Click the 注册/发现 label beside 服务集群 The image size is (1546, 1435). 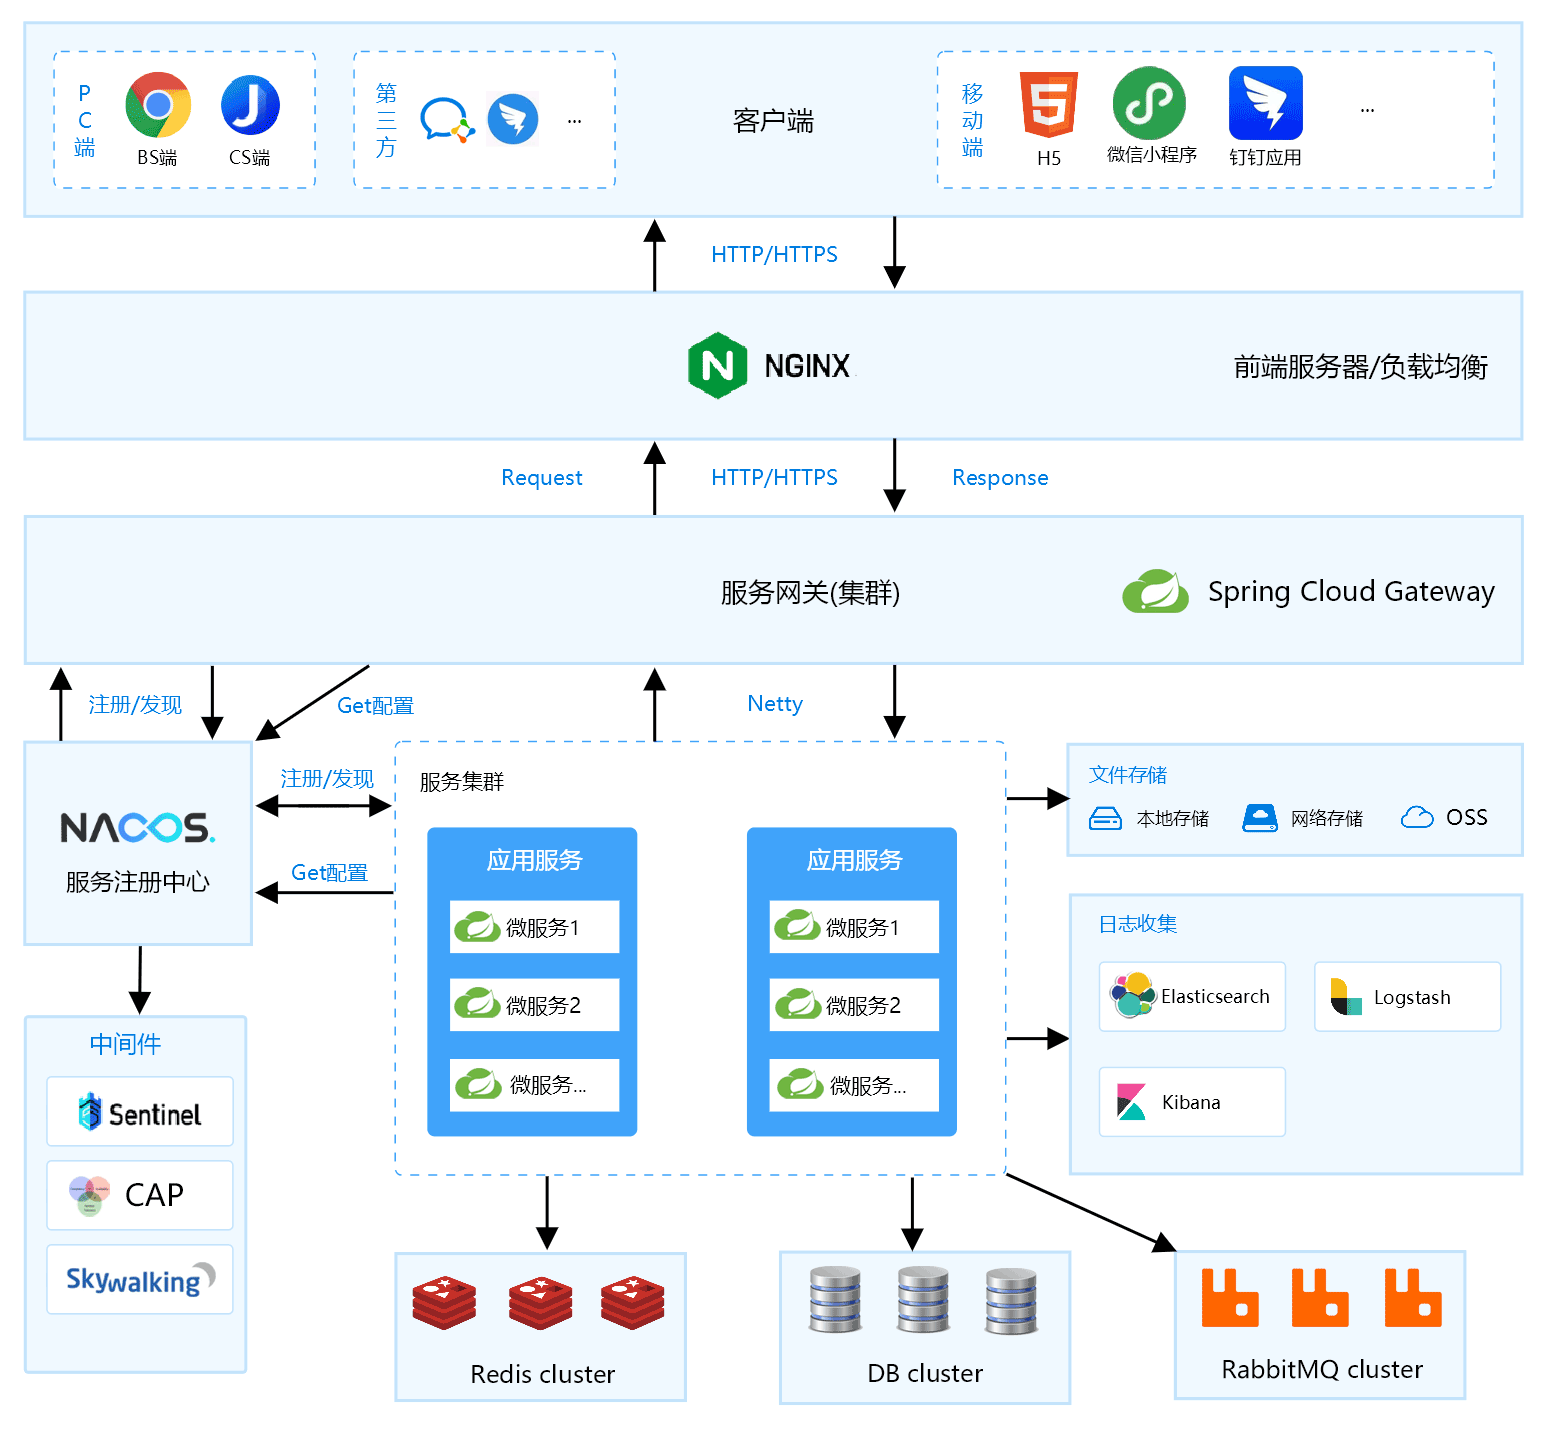[x=327, y=778]
